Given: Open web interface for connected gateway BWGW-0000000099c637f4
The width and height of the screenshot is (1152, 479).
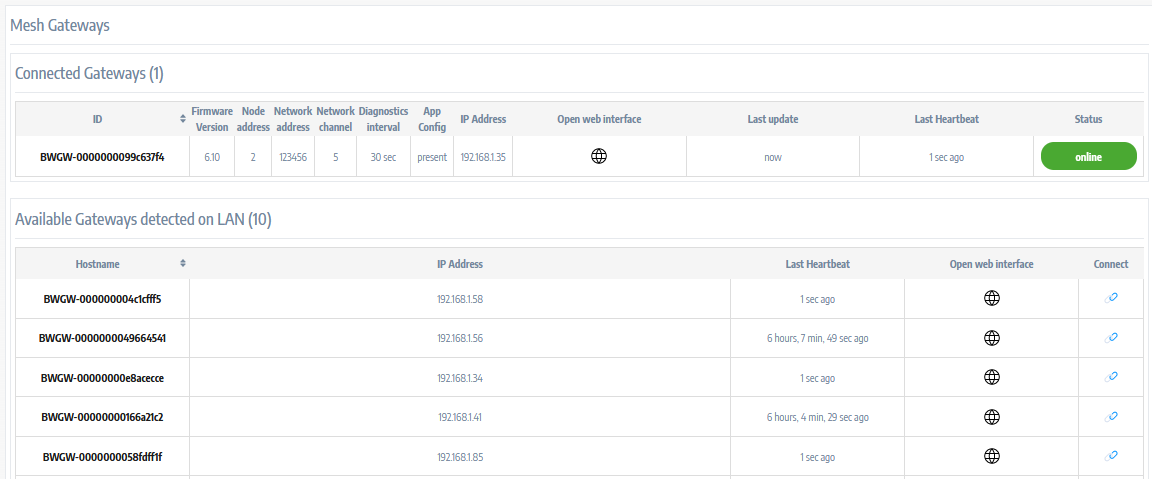Looking at the screenshot, I should point(599,157).
